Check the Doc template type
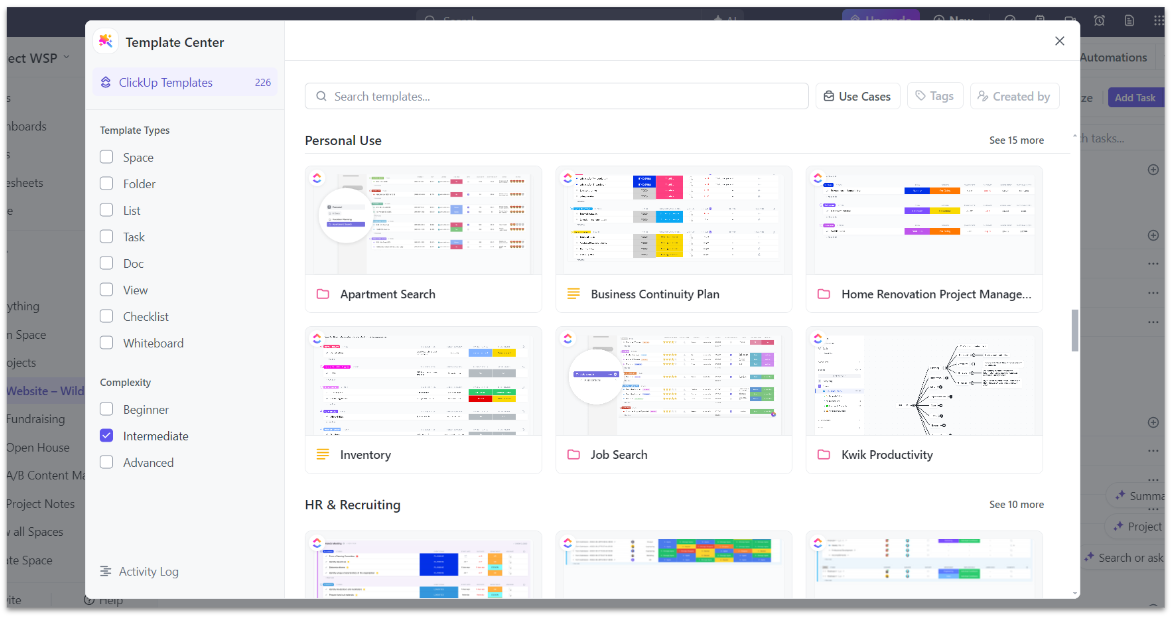Viewport: 1176px width, 619px height. tap(106, 263)
